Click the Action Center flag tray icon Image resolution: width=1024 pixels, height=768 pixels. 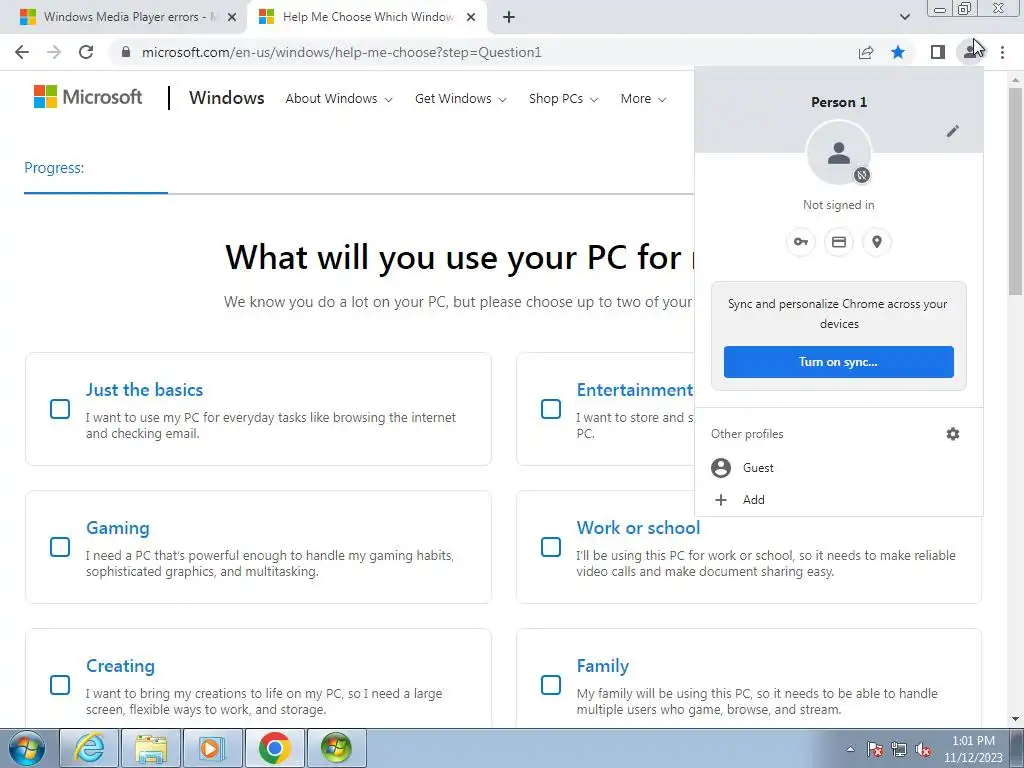click(x=875, y=749)
